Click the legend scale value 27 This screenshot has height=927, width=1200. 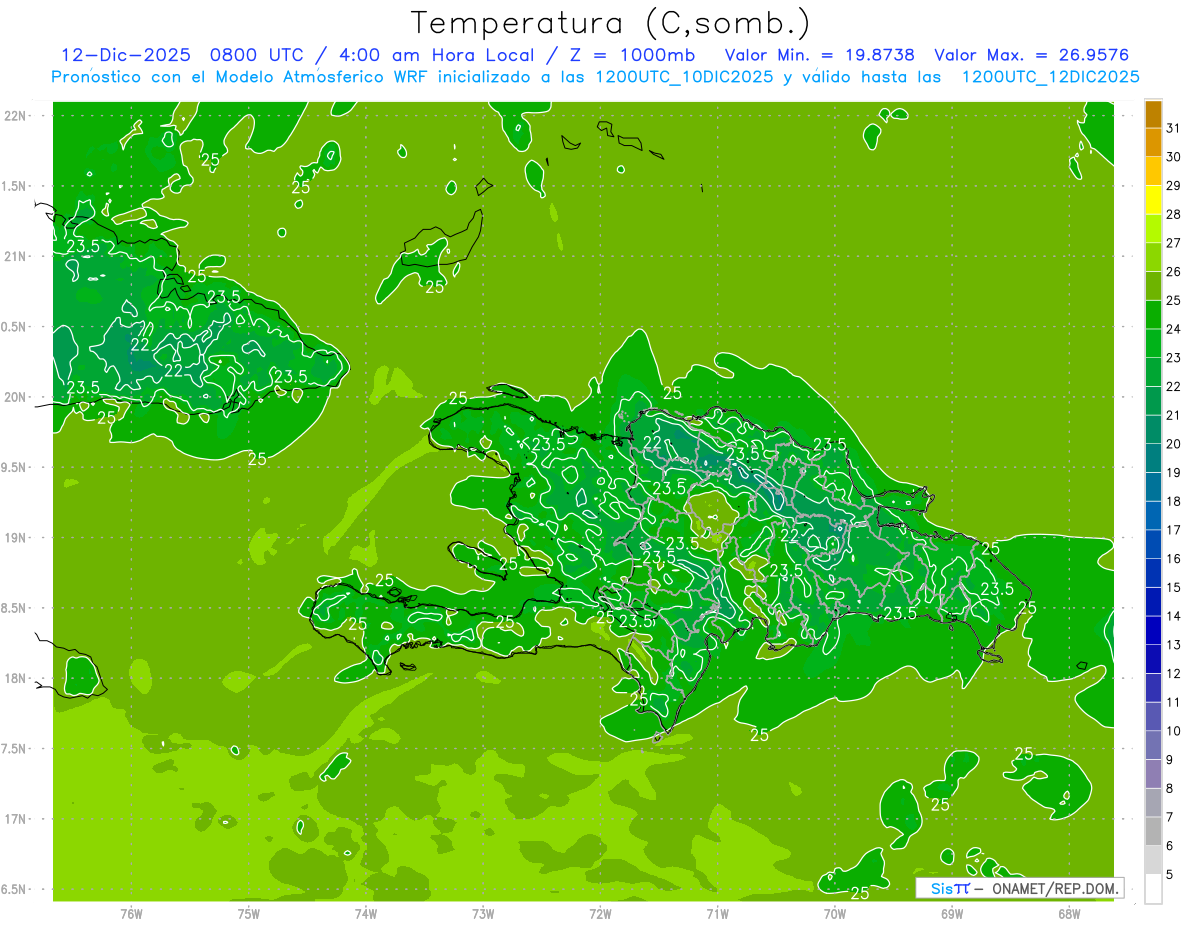(1173, 243)
